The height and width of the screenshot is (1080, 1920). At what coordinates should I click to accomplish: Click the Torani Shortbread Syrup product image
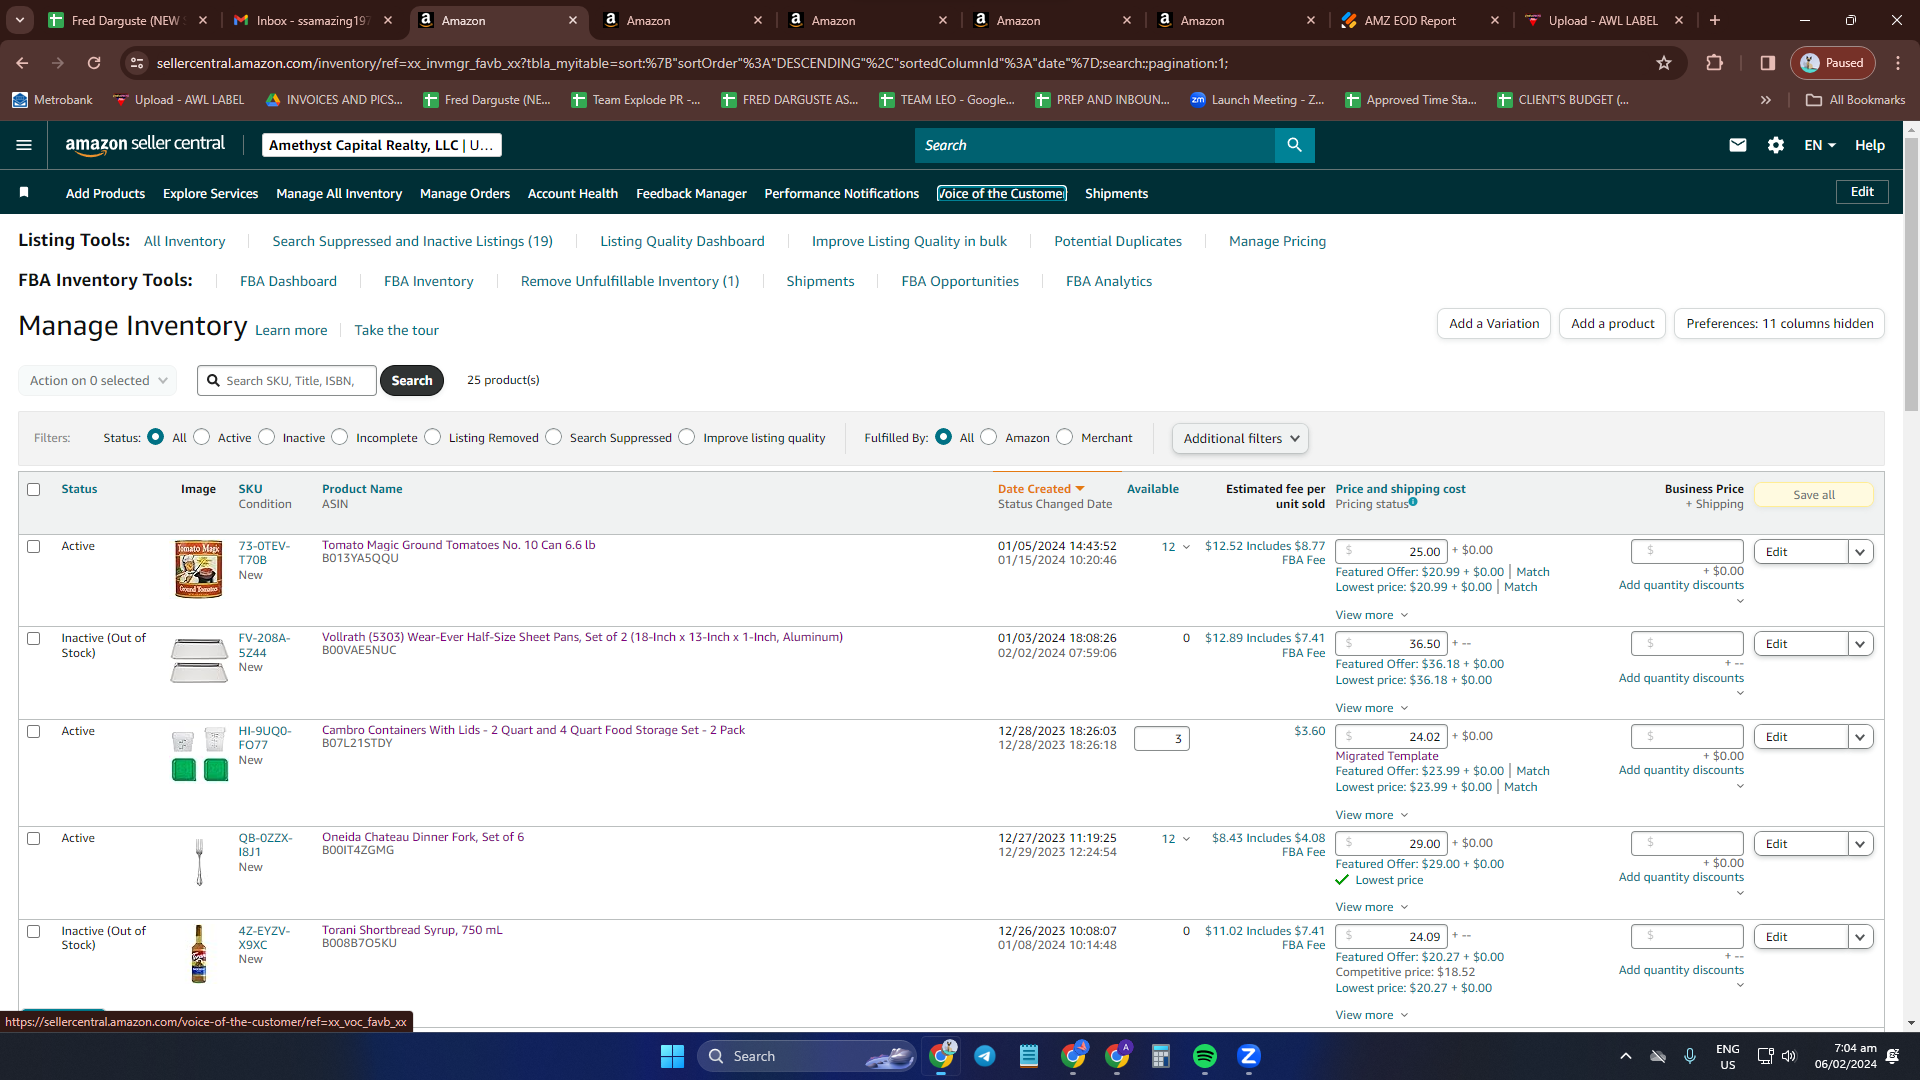pyautogui.click(x=199, y=954)
